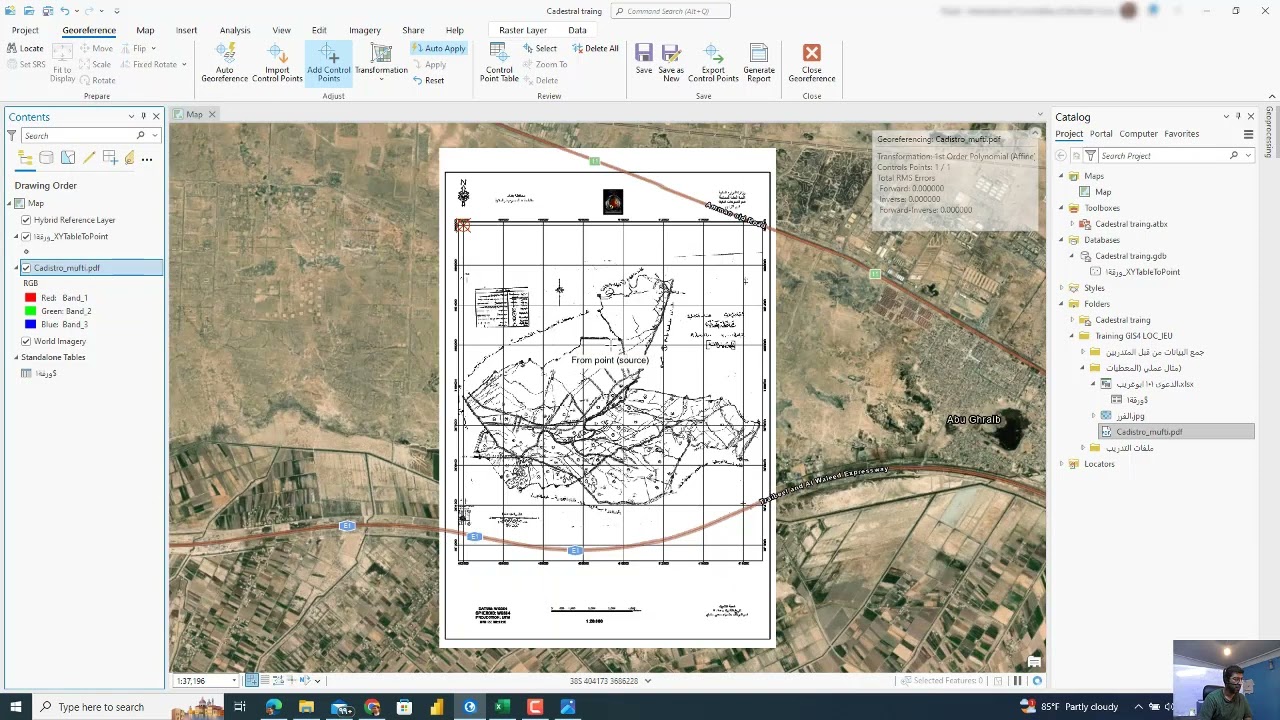The width and height of the screenshot is (1280, 720).
Task: Open the Transformation dropdown
Action: pyautogui.click(x=381, y=65)
